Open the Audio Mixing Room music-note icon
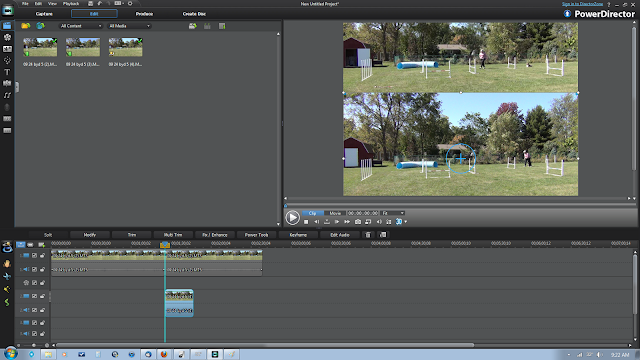Viewport: 640px width, 360px height. (7, 95)
